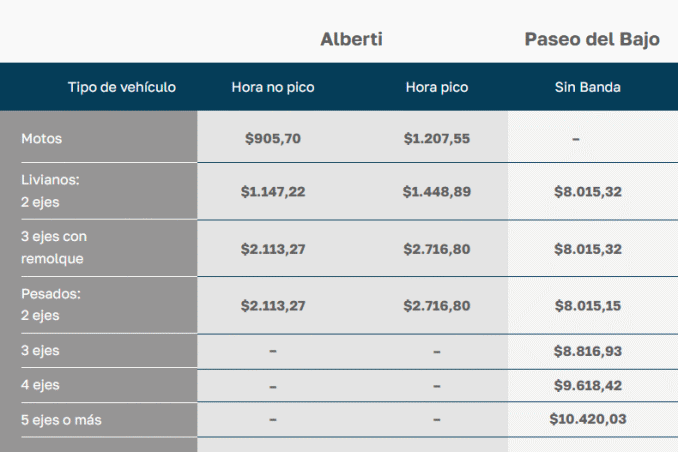Click the Paseo del Bajo heading
The height and width of the screenshot is (452, 678).
592,40
